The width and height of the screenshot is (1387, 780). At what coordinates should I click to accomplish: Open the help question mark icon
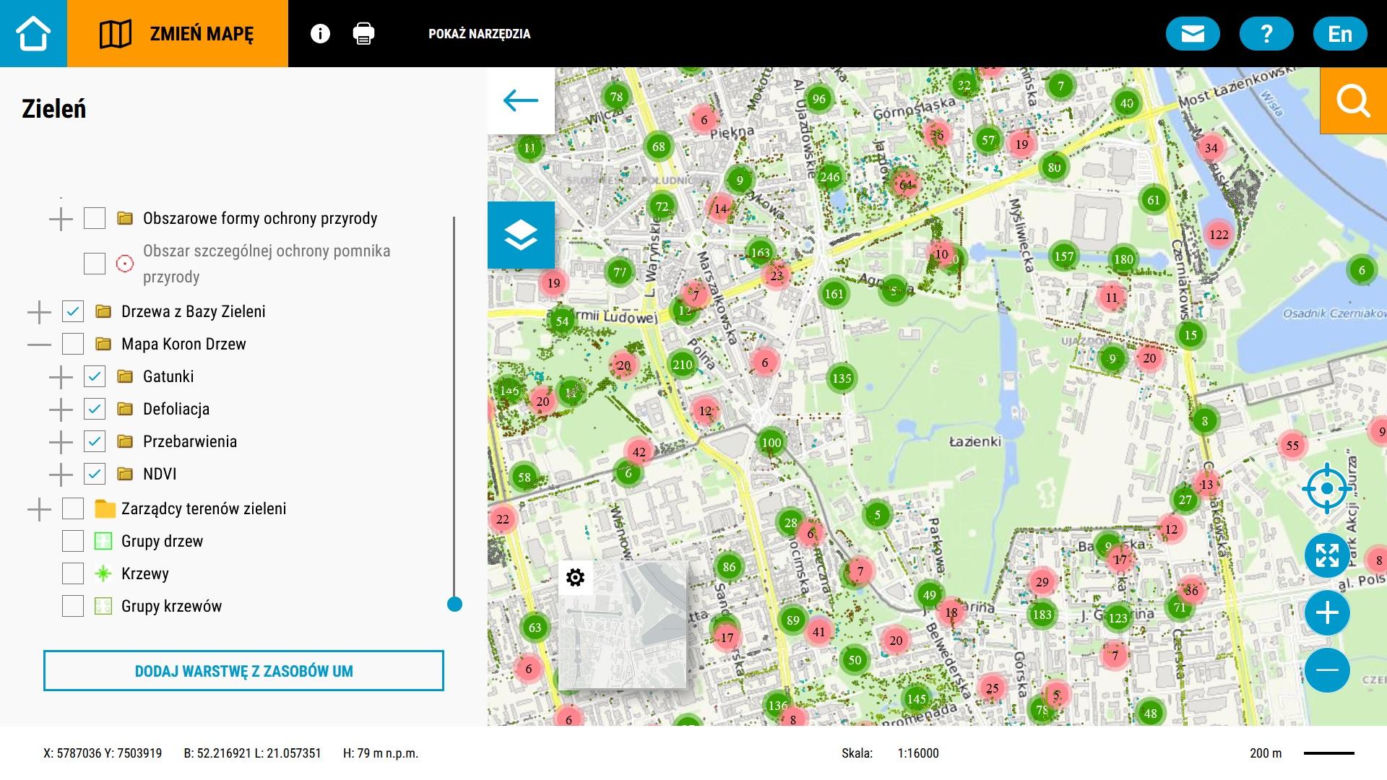(1266, 34)
